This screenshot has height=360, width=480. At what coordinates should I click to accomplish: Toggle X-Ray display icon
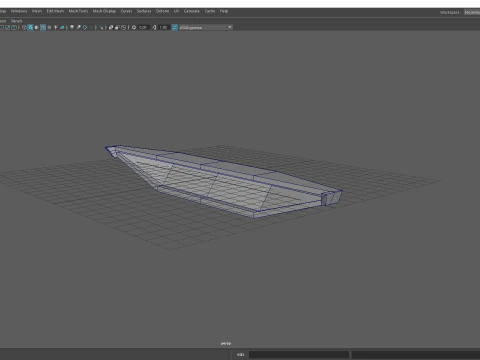[x=111, y=27]
